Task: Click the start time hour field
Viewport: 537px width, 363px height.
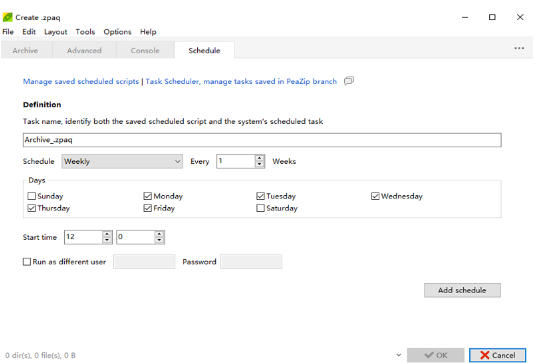Action: pos(84,237)
